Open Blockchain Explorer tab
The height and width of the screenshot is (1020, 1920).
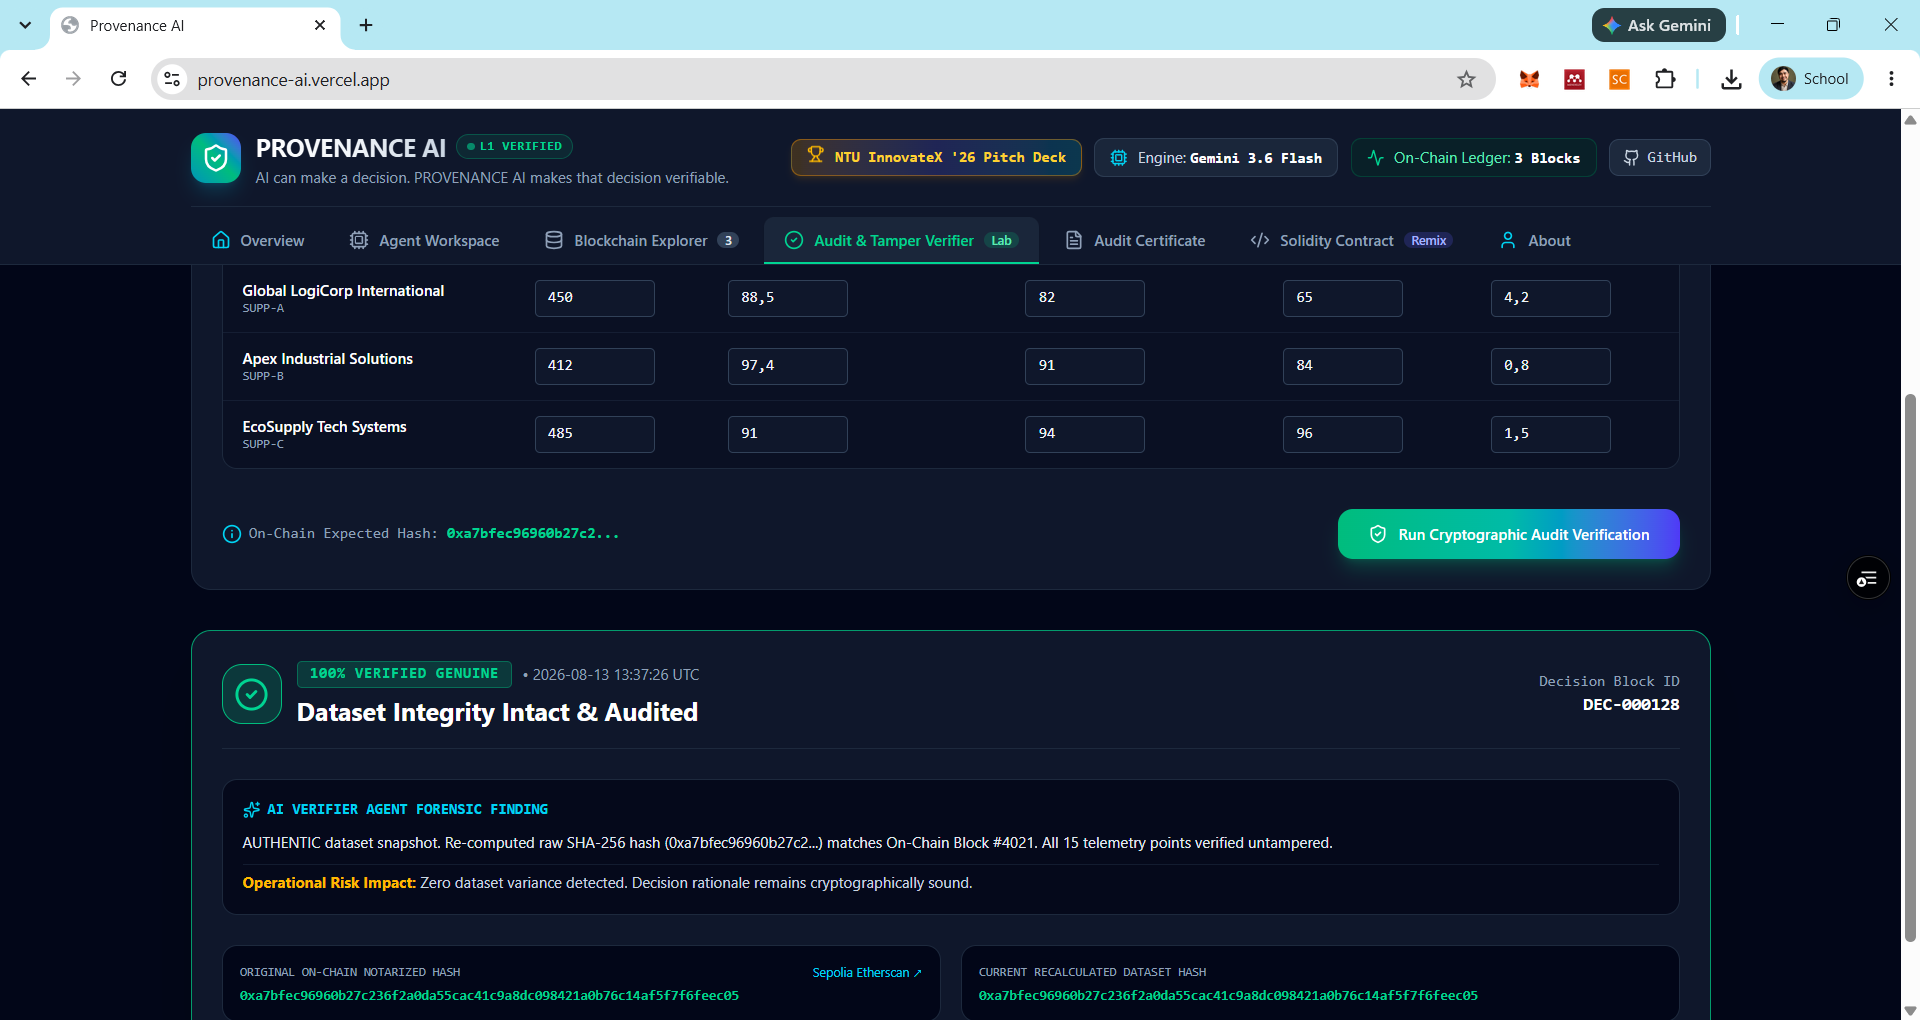641,240
